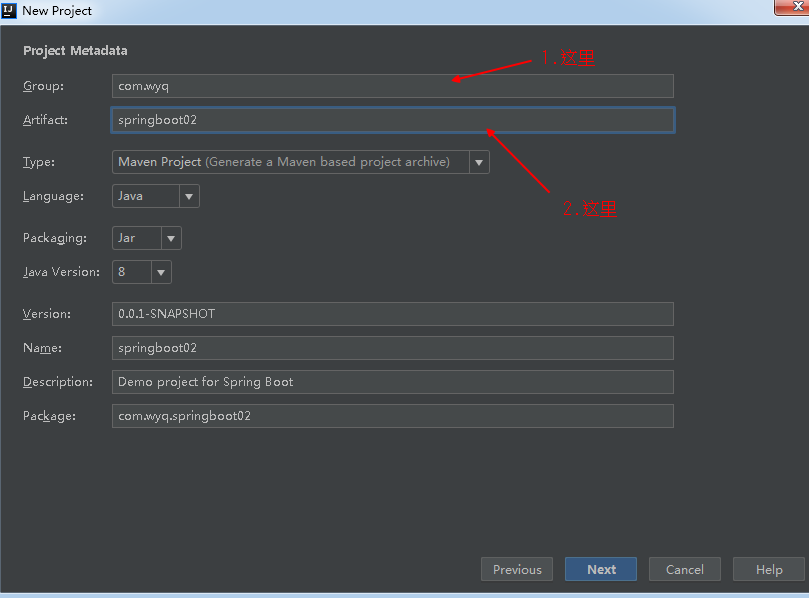Select the Name field with springboot02
This screenshot has width=809, height=598.
[x=393, y=348]
